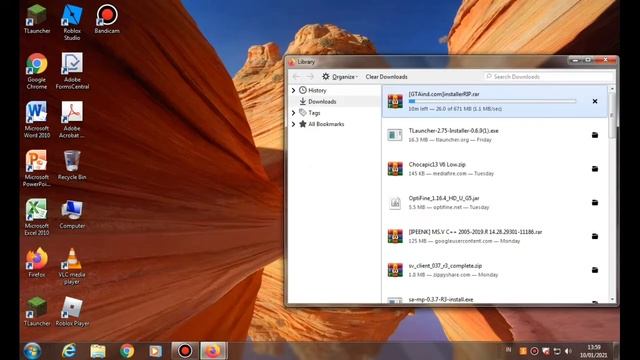Select the Roblox Studio desktop icon
Viewport: 640px width, 360px height.
coord(72,22)
